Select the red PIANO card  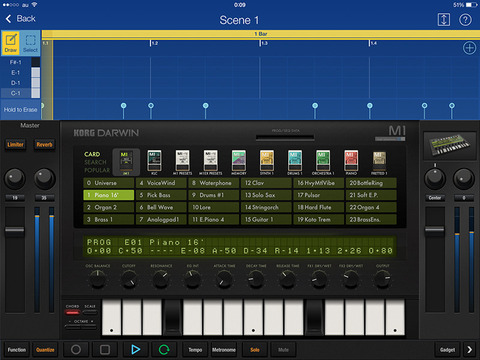pos(351,162)
